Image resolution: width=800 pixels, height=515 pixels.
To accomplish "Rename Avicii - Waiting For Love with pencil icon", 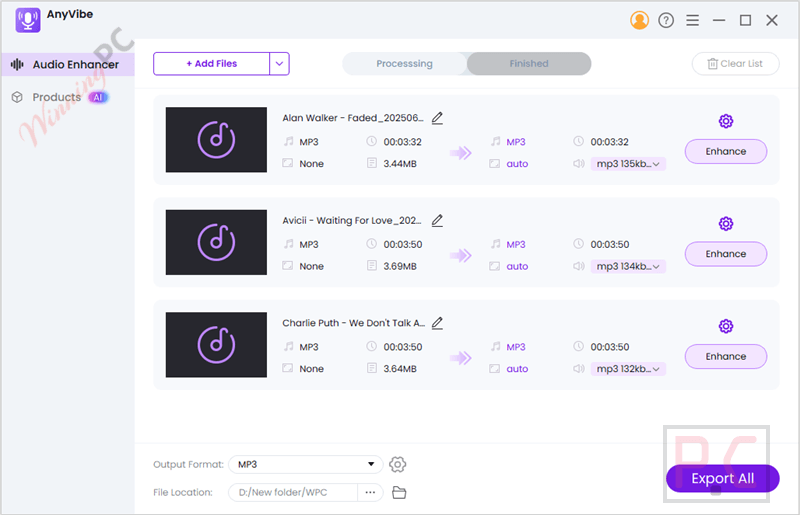I will click(x=437, y=221).
